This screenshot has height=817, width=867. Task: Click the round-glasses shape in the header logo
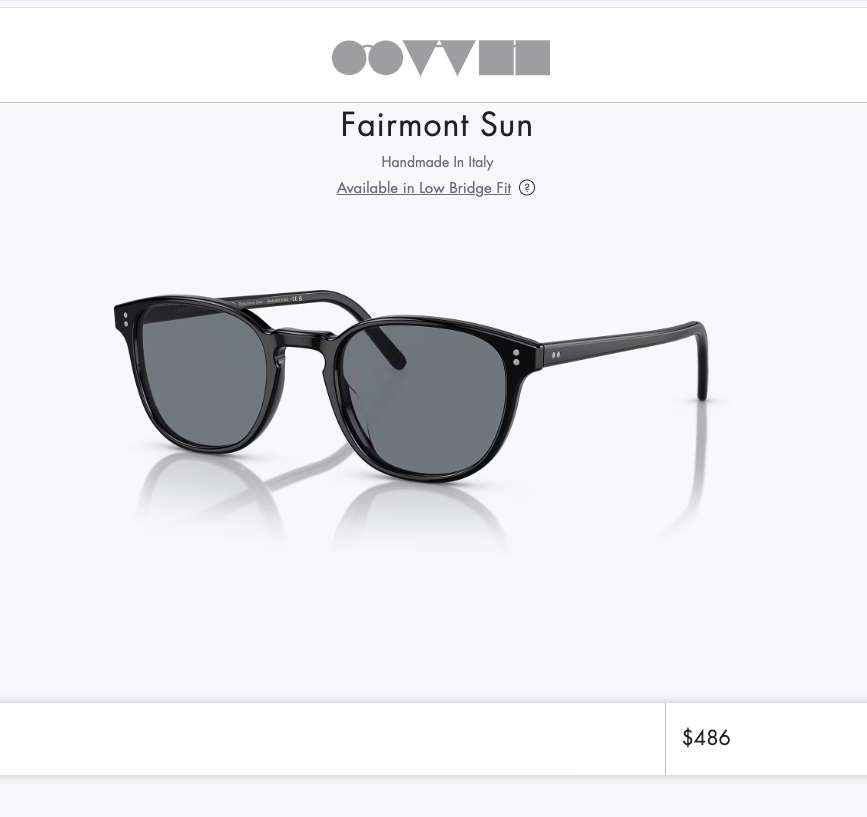click(x=367, y=58)
